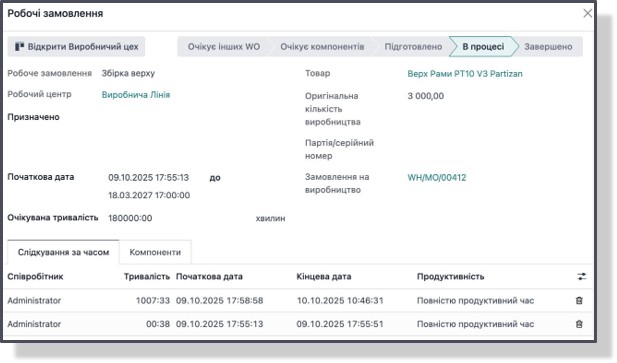This screenshot has height=363, width=617.
Task: Set status to Очікує інших WO
Action: click(224, 47)
